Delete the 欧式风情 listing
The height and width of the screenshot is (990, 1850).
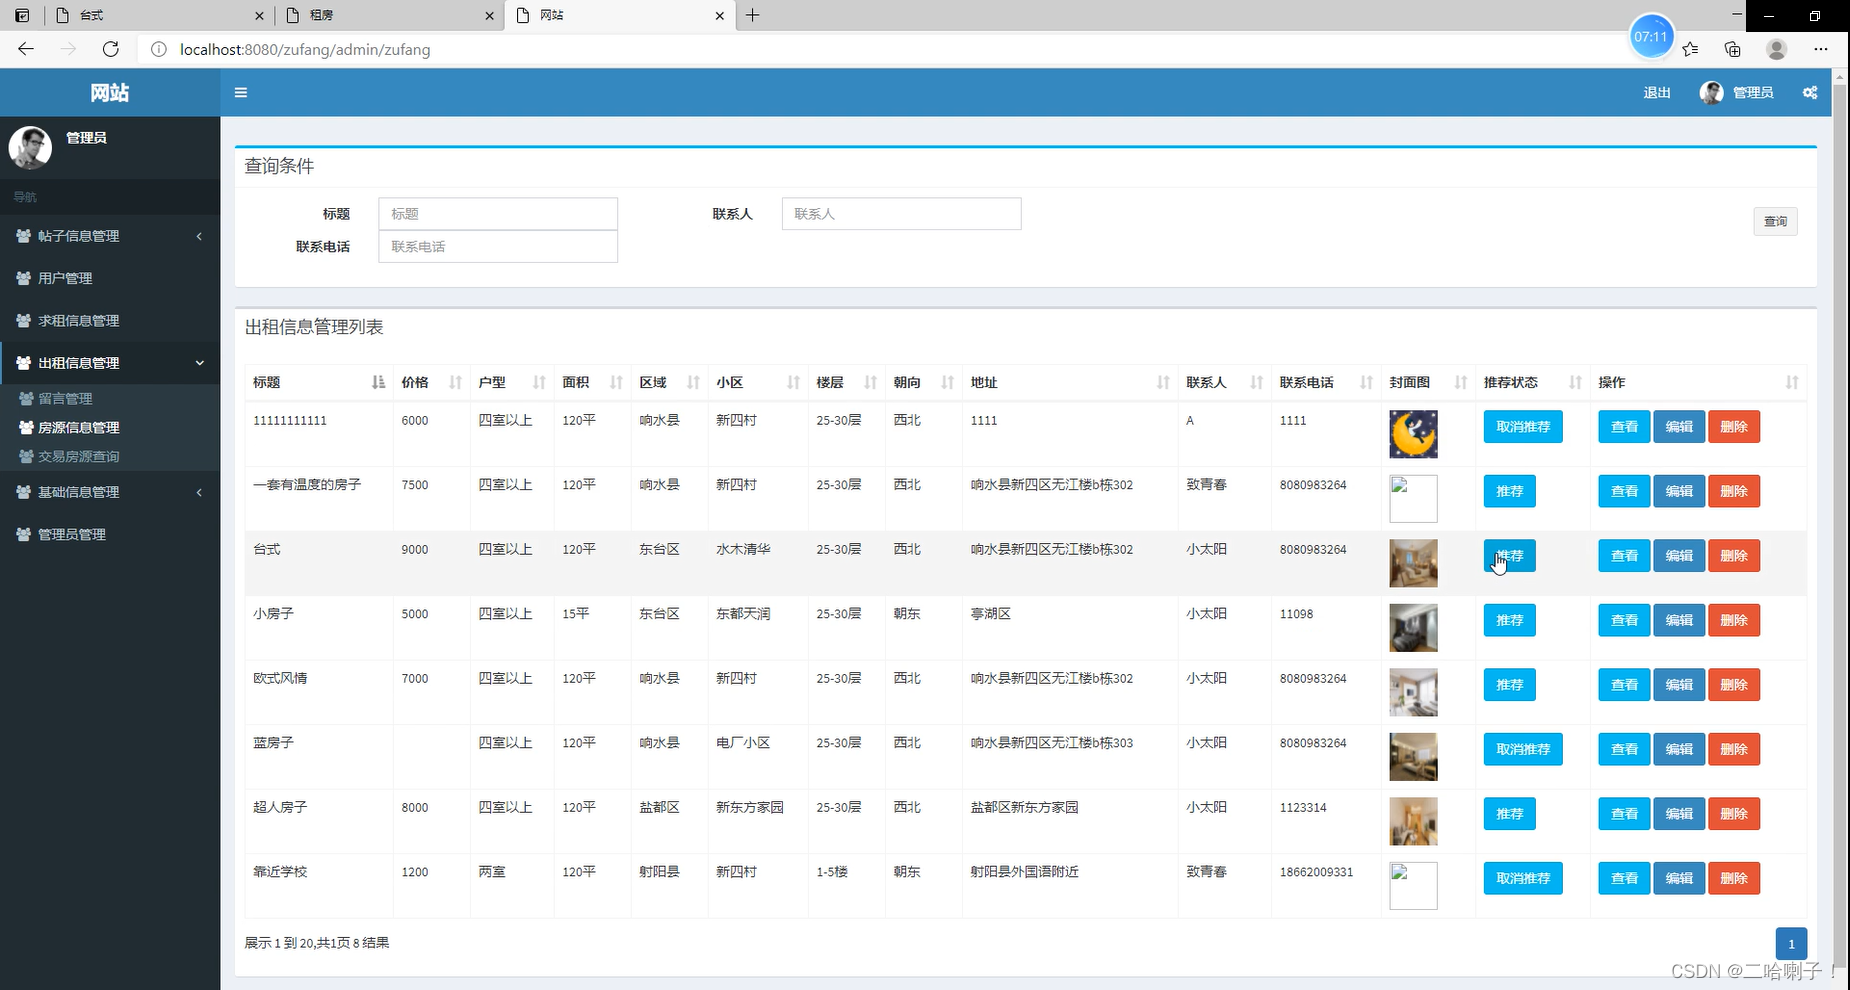(x=1734, y=685)
